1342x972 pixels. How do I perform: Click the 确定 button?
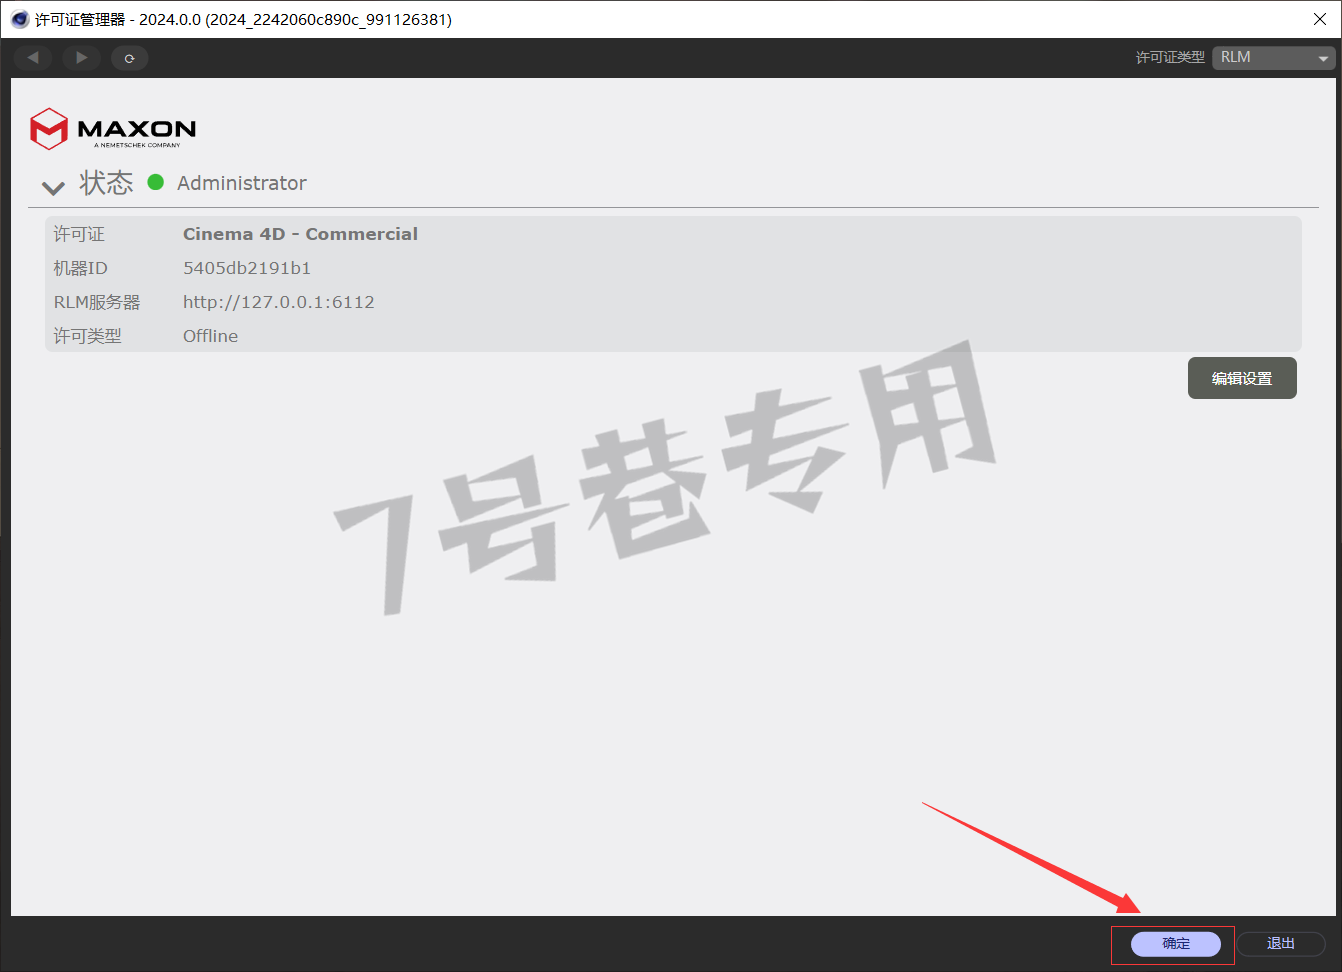1176,944
